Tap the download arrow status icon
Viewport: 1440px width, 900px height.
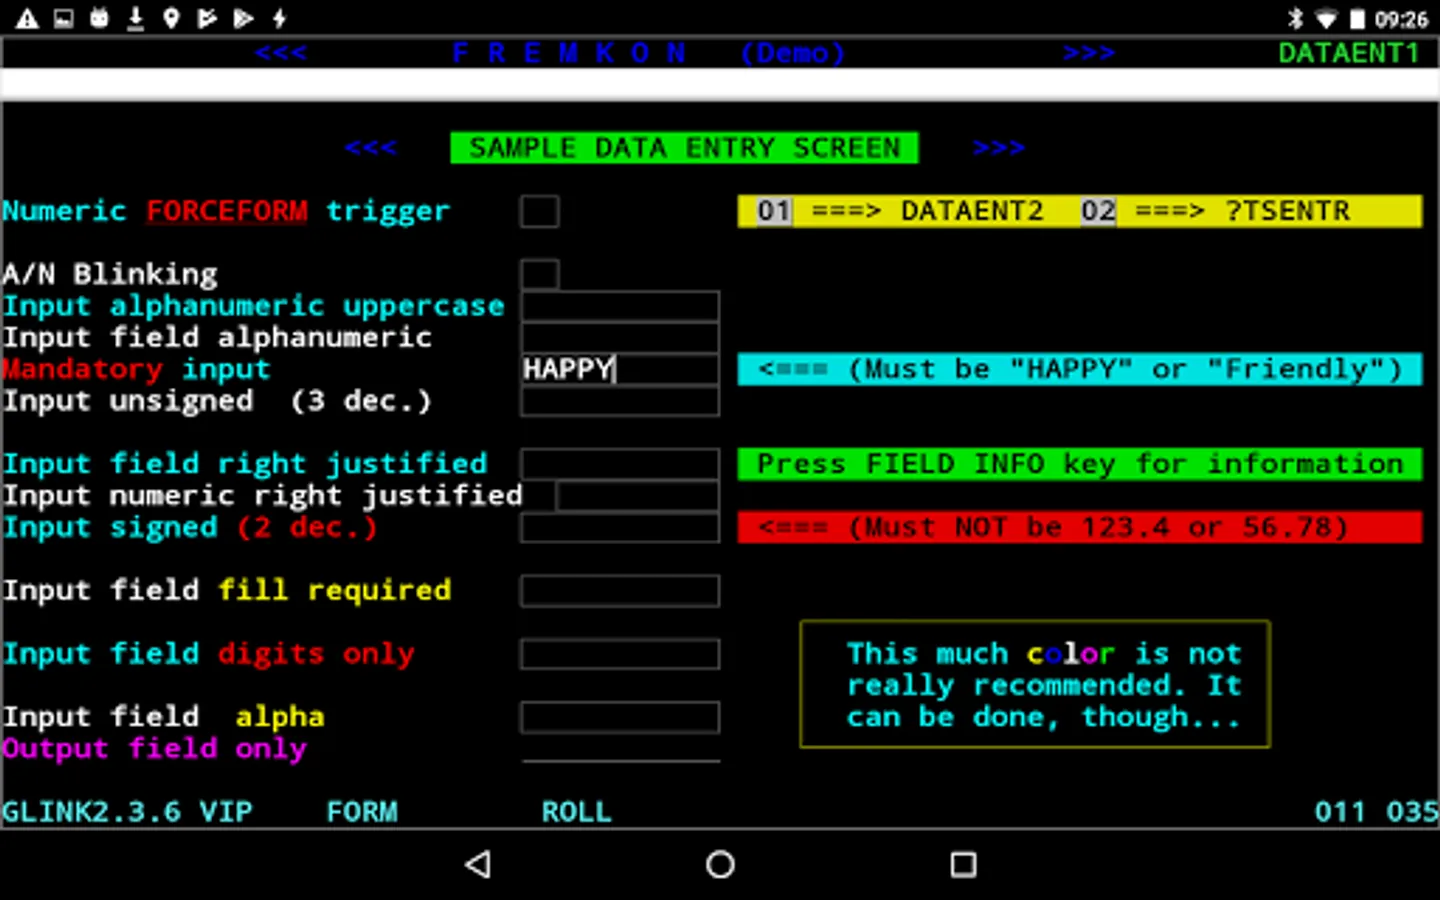pyautogui.click(x=135, y=18)
